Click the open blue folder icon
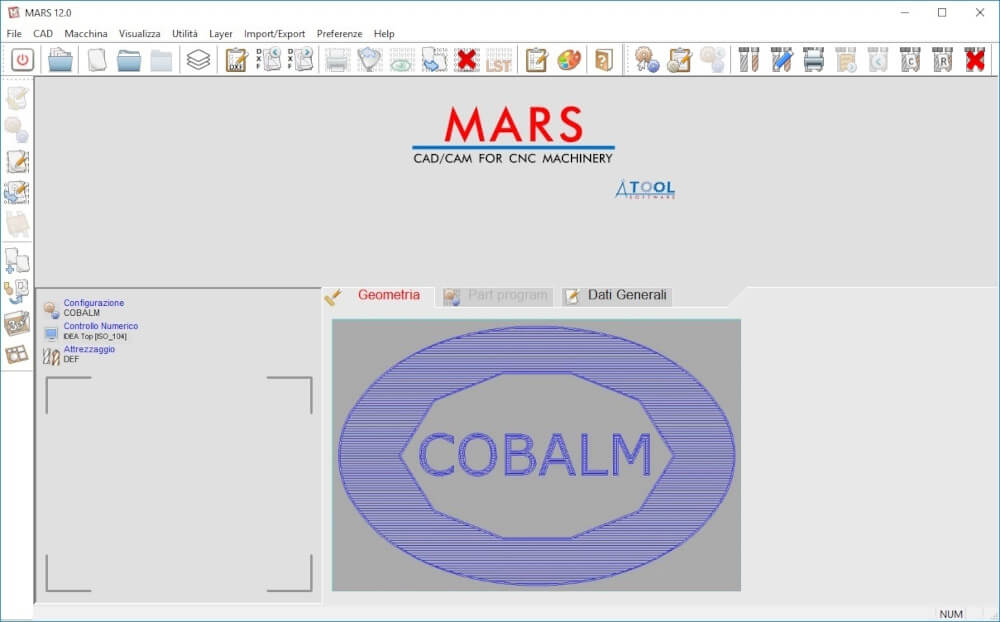The image size is (1000, 622). [129, 60]
